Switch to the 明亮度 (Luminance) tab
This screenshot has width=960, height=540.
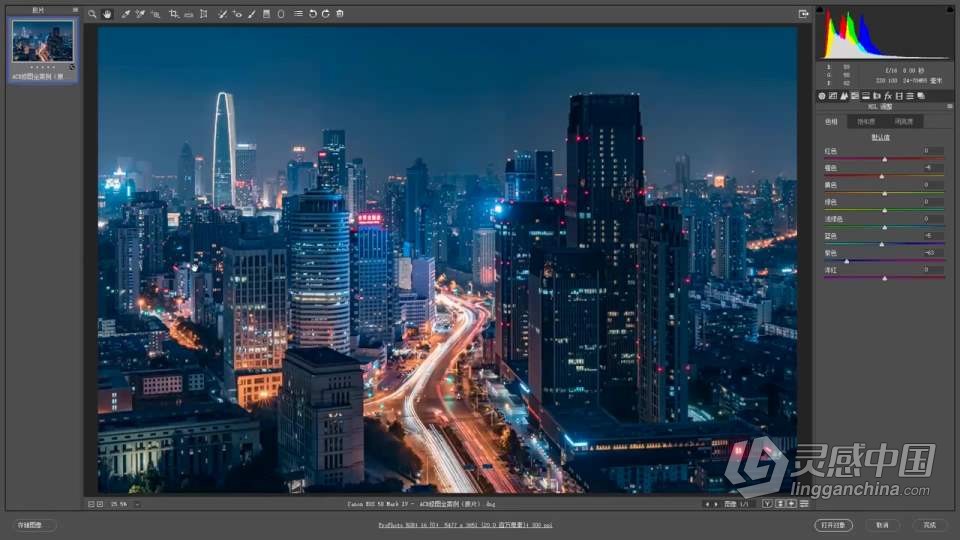pos(904,122)
